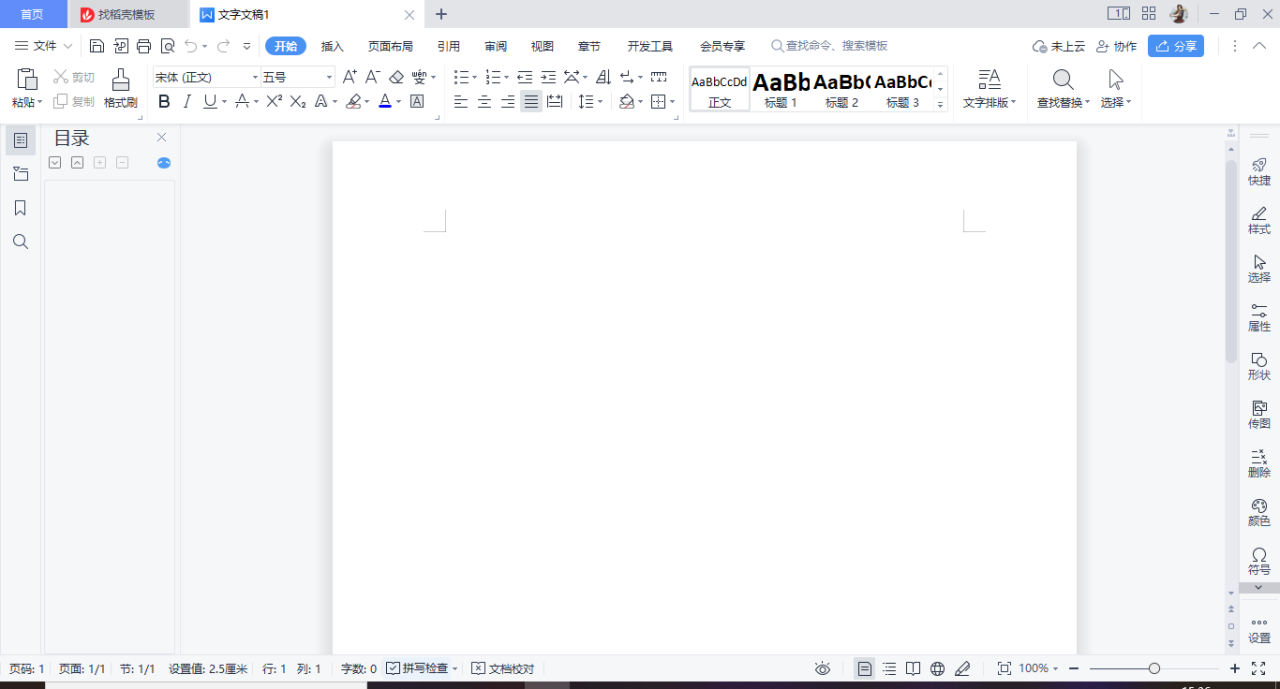Apply subscript formatting

click(x=298, y=102)
